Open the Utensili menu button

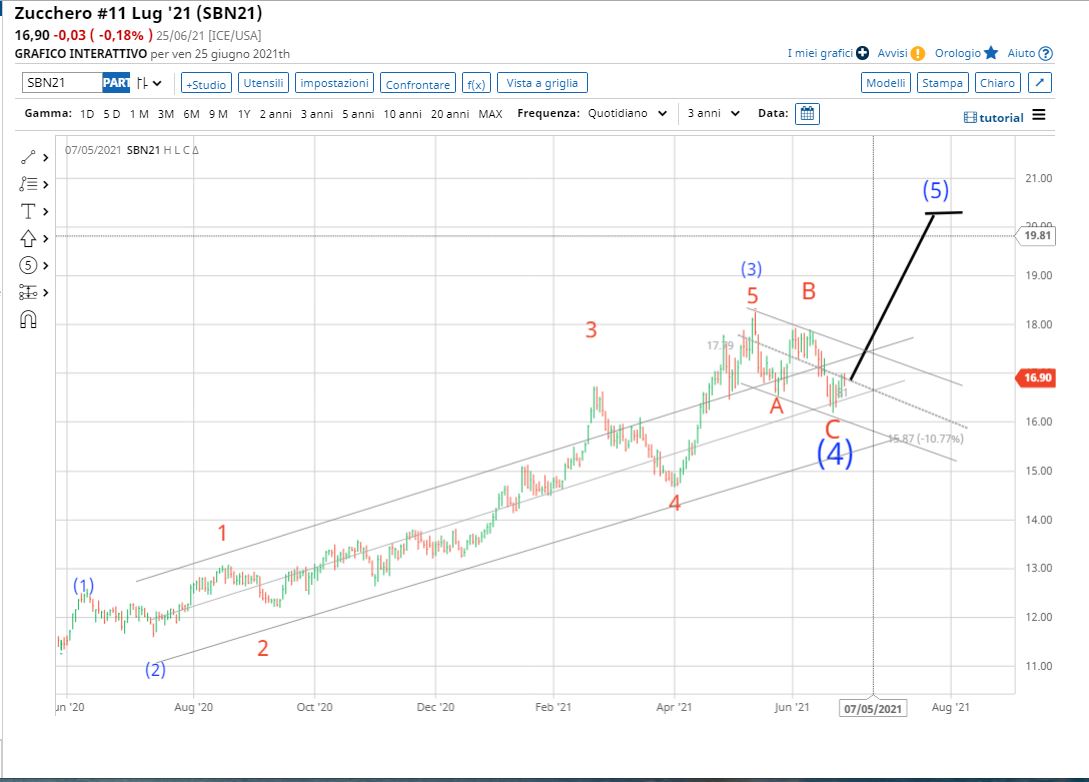click(263, 83)
